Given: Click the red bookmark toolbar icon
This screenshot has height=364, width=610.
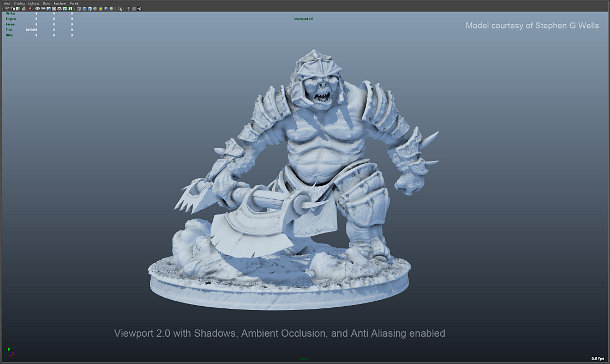Looking at the screenshot, I should 30,9.
